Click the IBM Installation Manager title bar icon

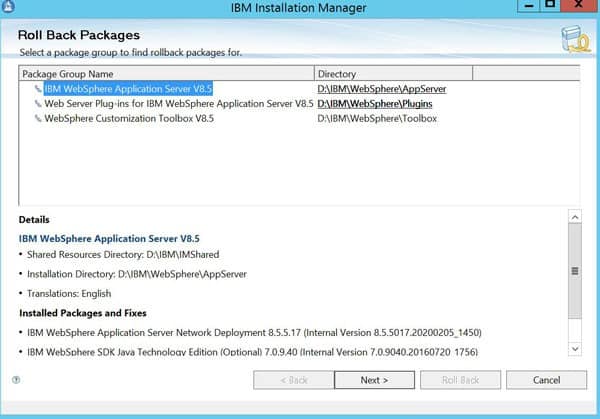point(8,6)
